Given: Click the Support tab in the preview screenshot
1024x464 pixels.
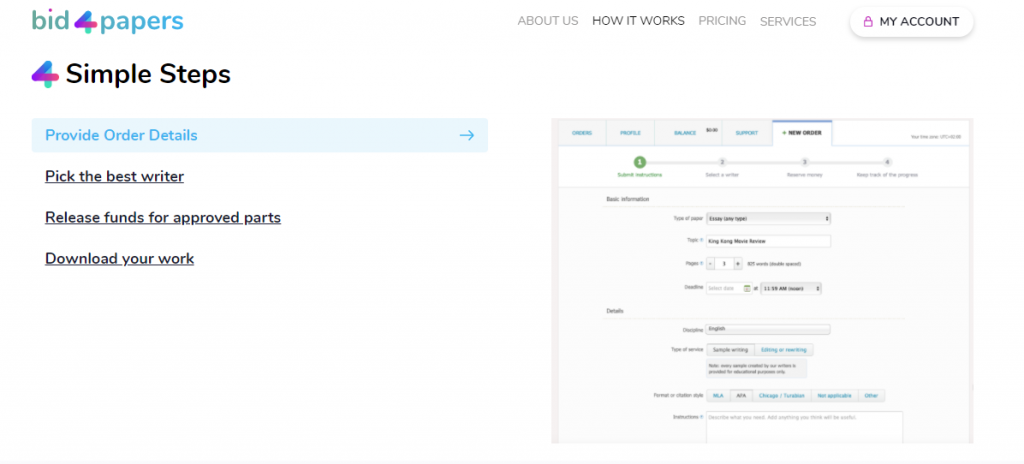Looking at the screenshot, I should pos(746,133).
